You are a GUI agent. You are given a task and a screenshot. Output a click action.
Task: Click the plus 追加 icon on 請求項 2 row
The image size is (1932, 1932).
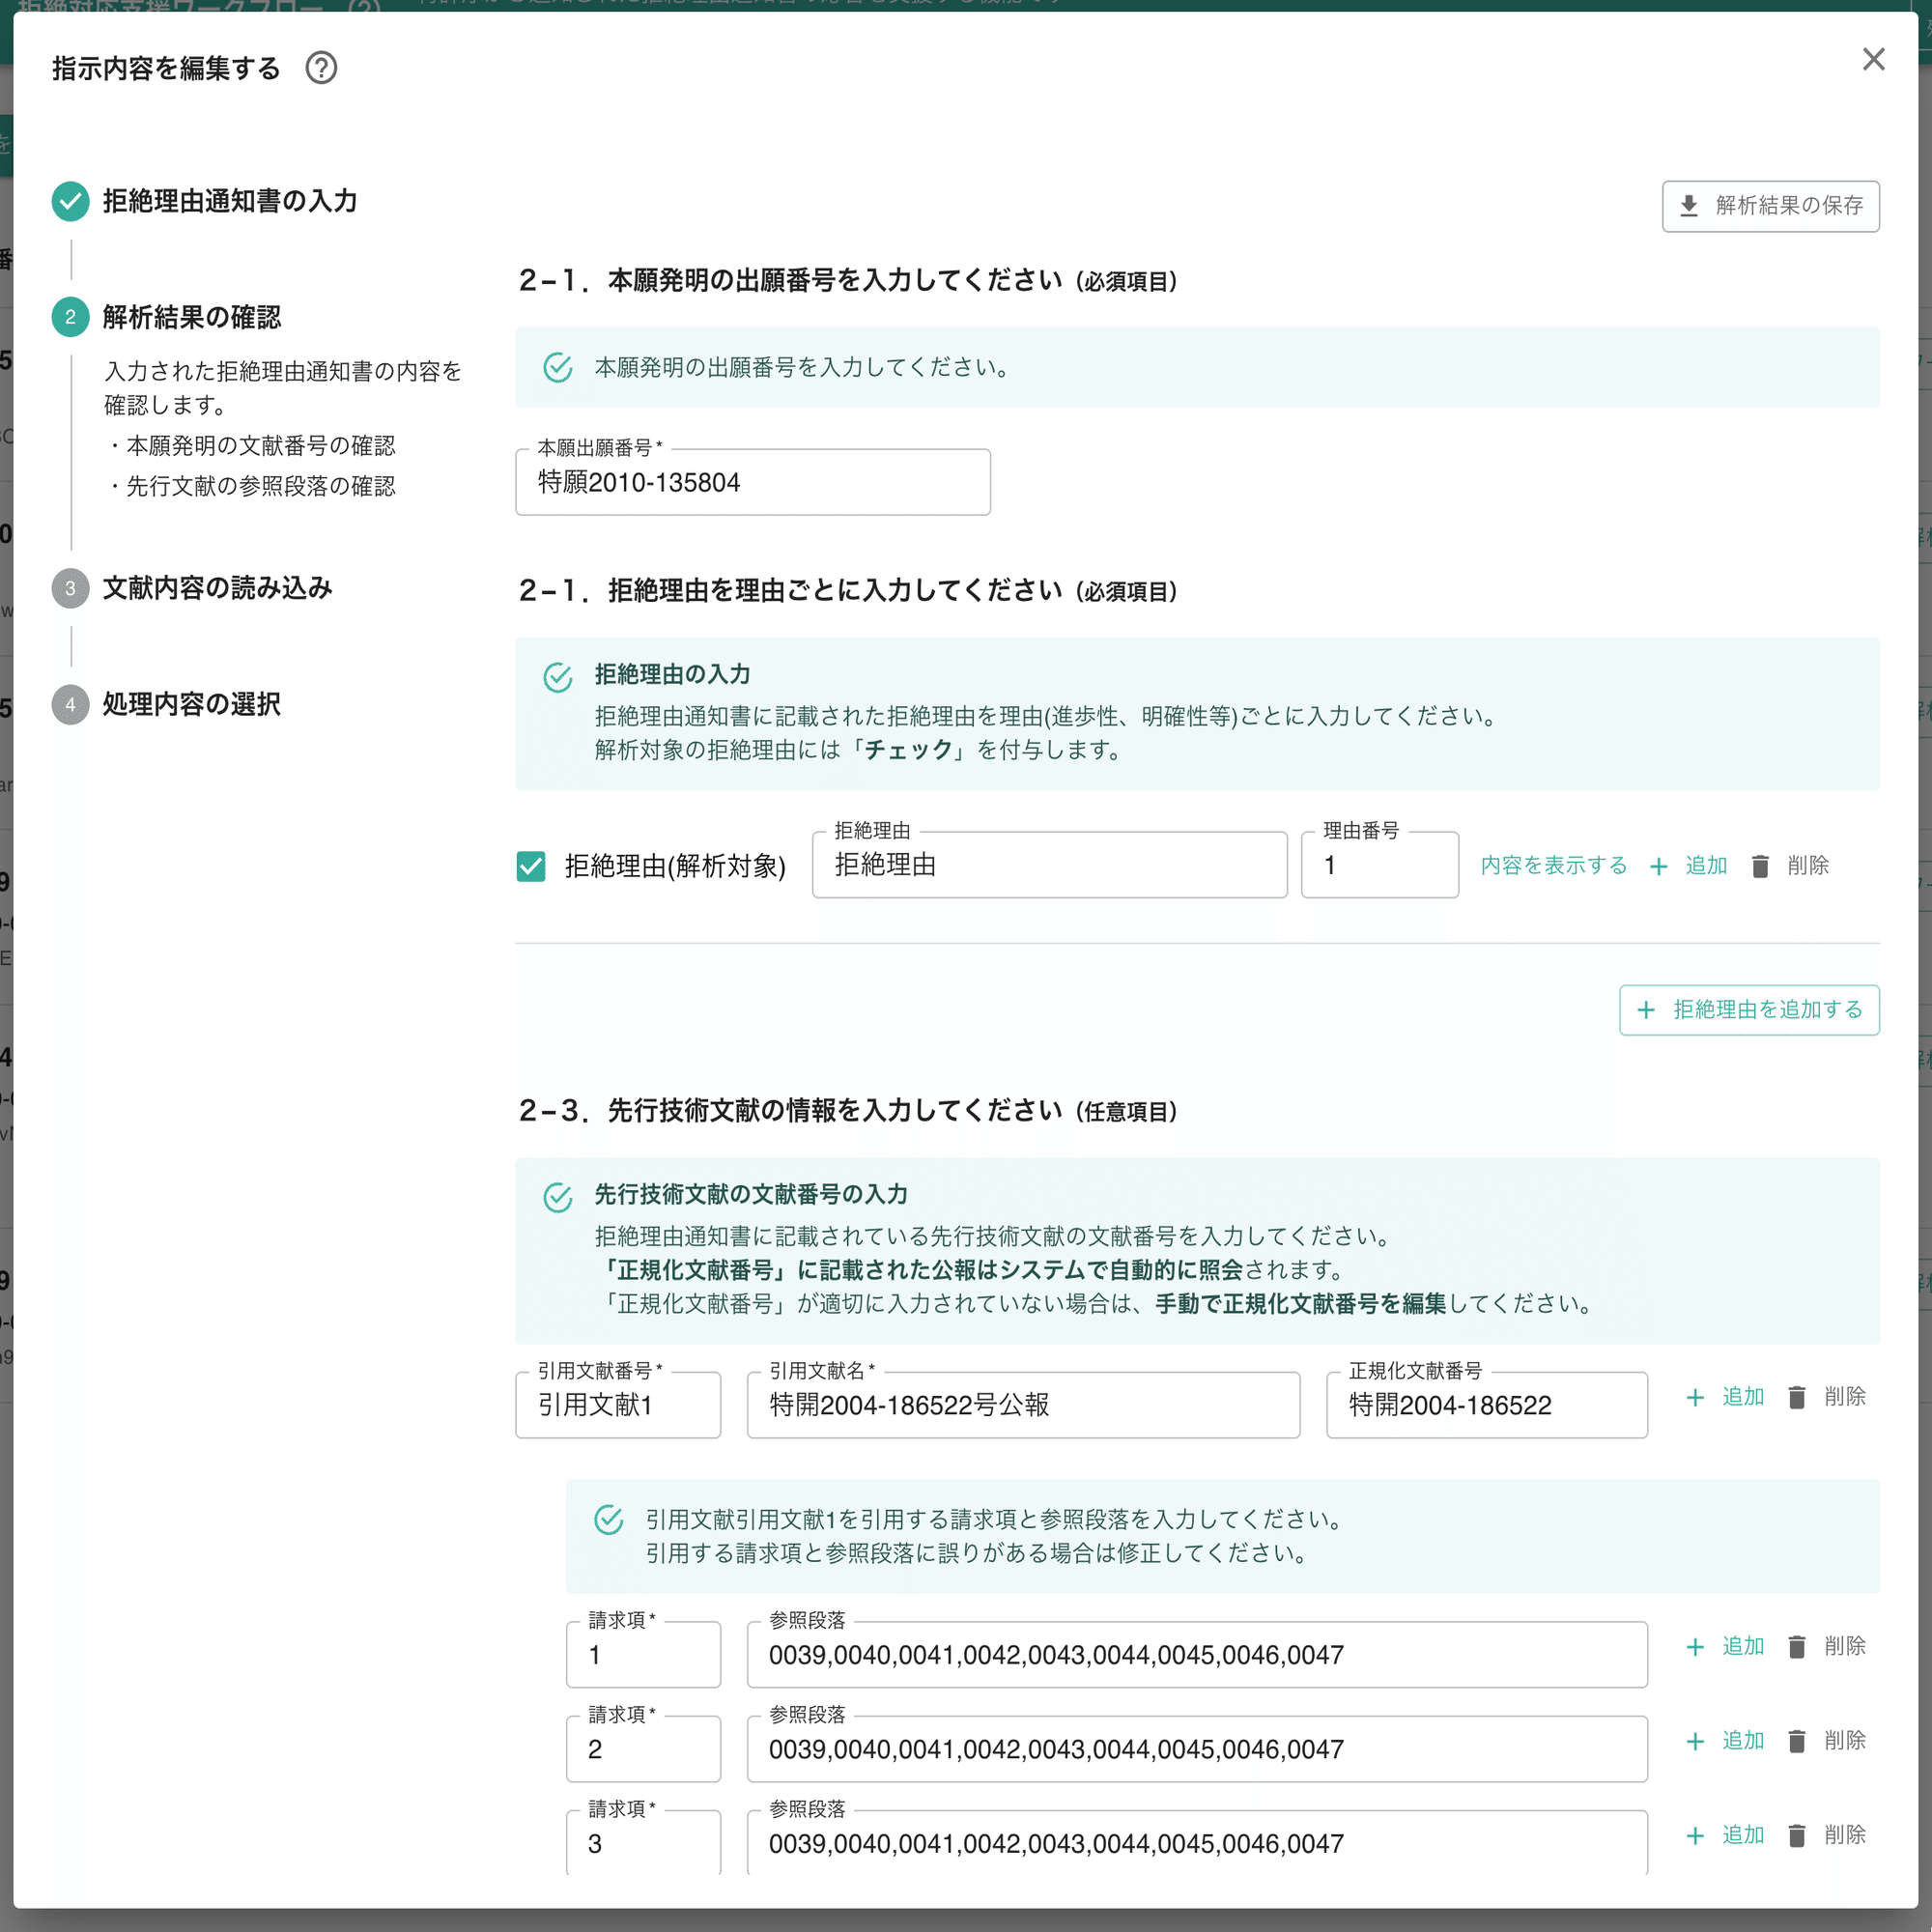pyautogui.click(x=1695, y=1740)
